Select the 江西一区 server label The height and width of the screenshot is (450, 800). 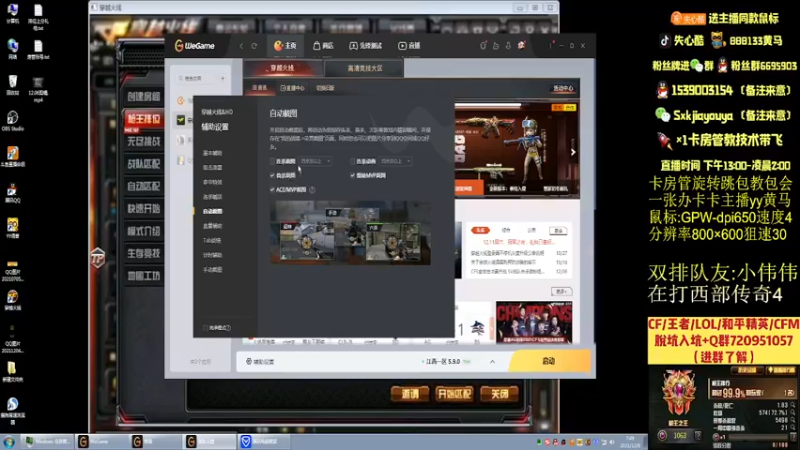[x=442, y=362]
